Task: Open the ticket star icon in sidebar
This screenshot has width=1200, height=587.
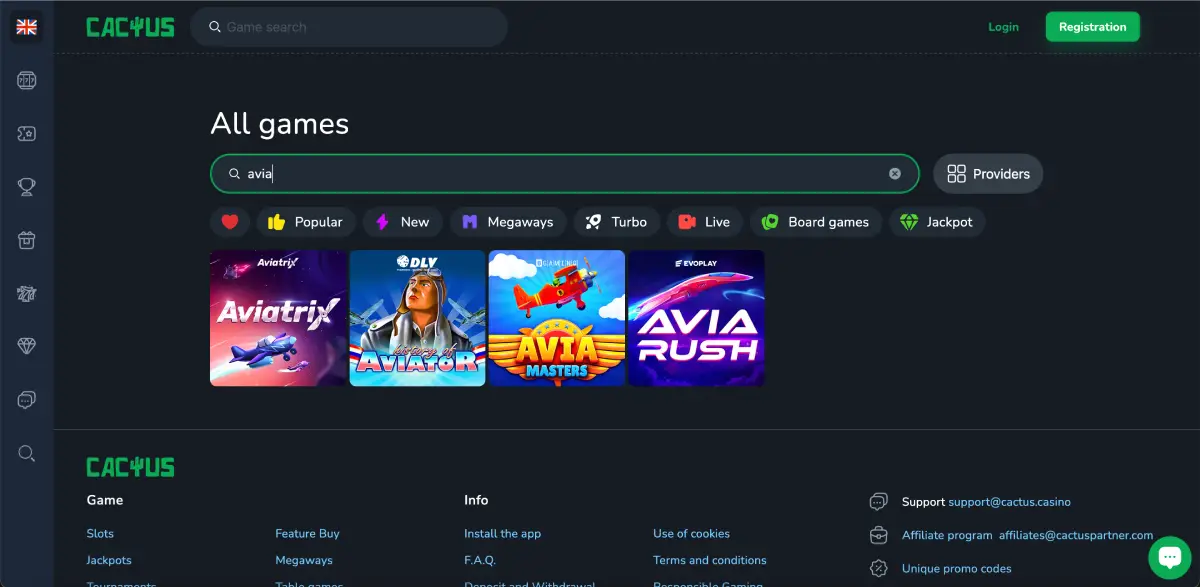Action: [x=27, y=133]
